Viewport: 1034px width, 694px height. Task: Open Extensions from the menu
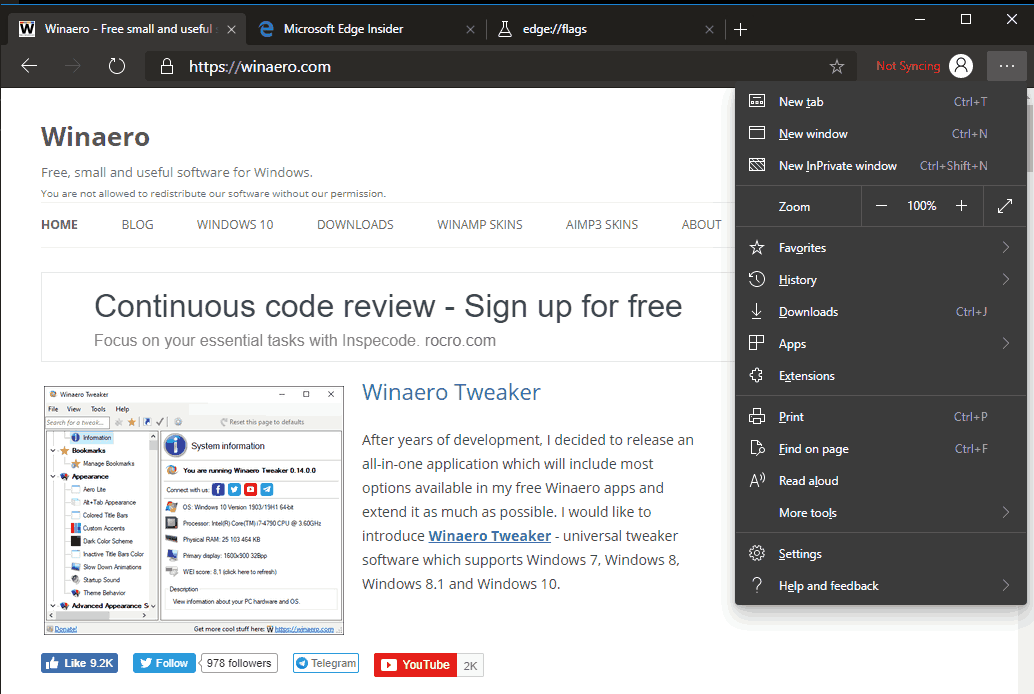(x=881, y=375)
